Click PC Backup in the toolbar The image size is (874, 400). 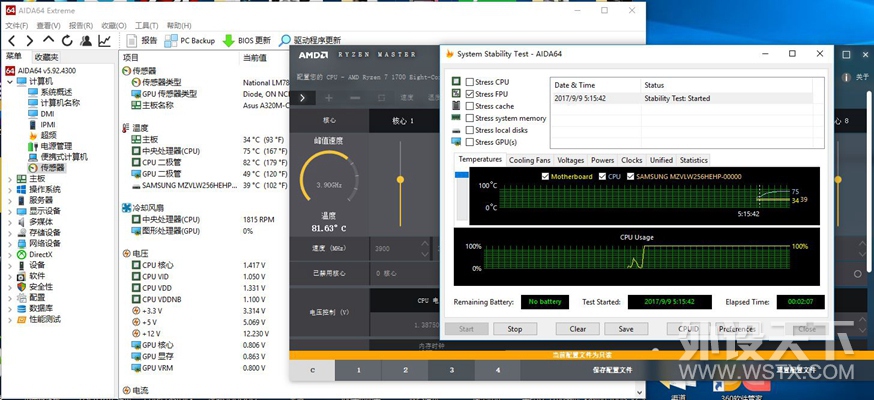pos(190,41)
